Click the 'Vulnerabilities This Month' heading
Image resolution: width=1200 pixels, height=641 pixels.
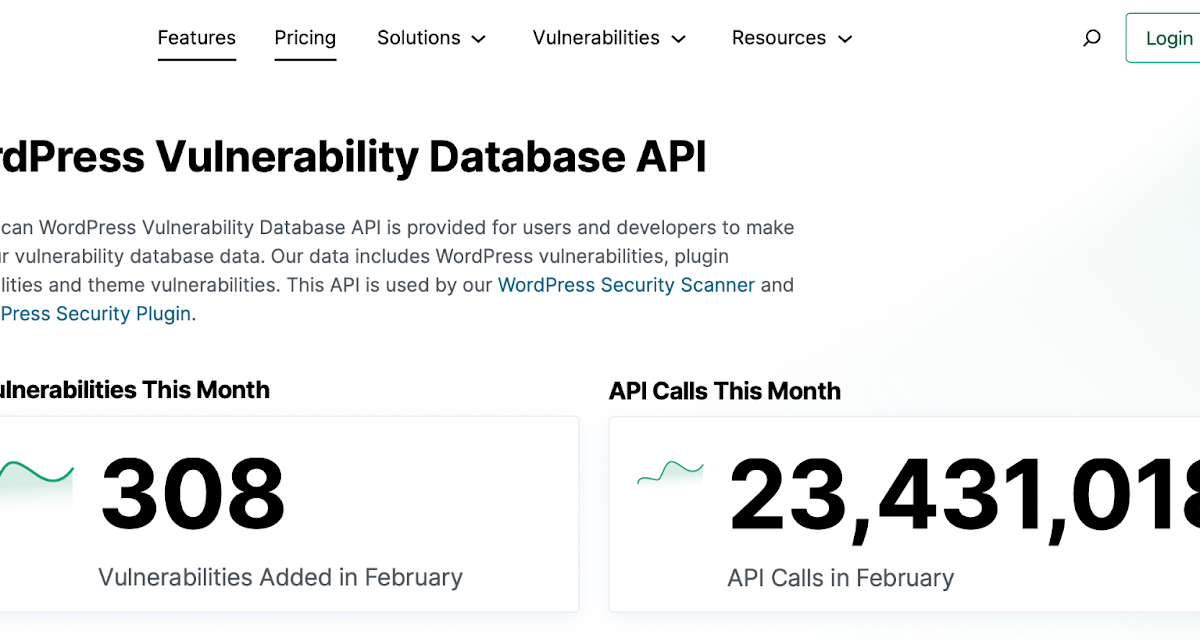pos(135,390)
